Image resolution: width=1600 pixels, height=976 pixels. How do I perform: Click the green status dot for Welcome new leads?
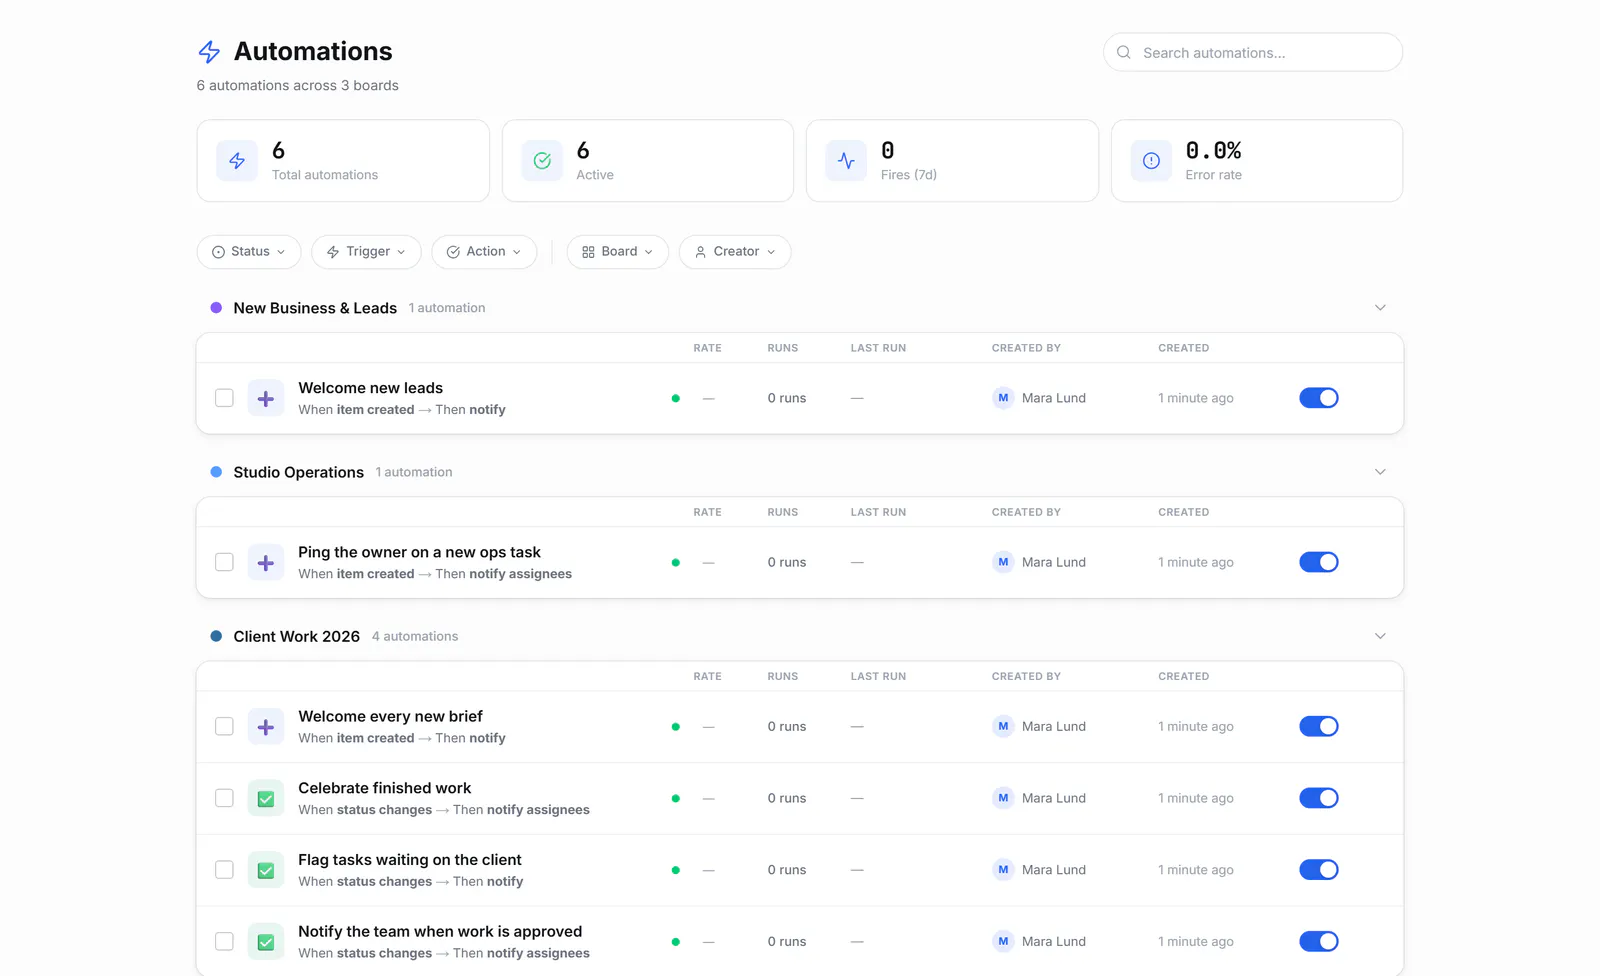pyautogui.click(x=676, y=398)
